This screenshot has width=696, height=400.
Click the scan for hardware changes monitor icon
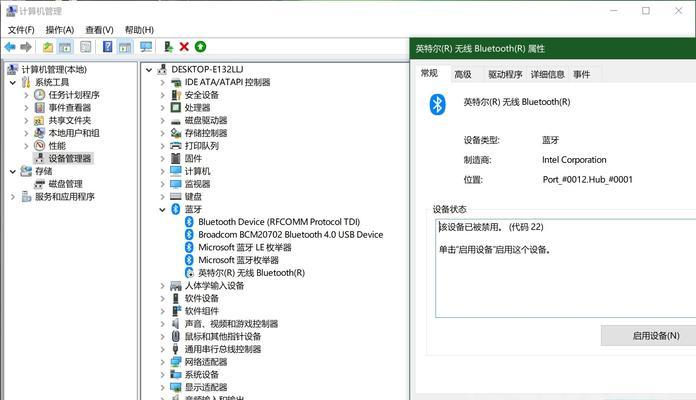point(146,47)
